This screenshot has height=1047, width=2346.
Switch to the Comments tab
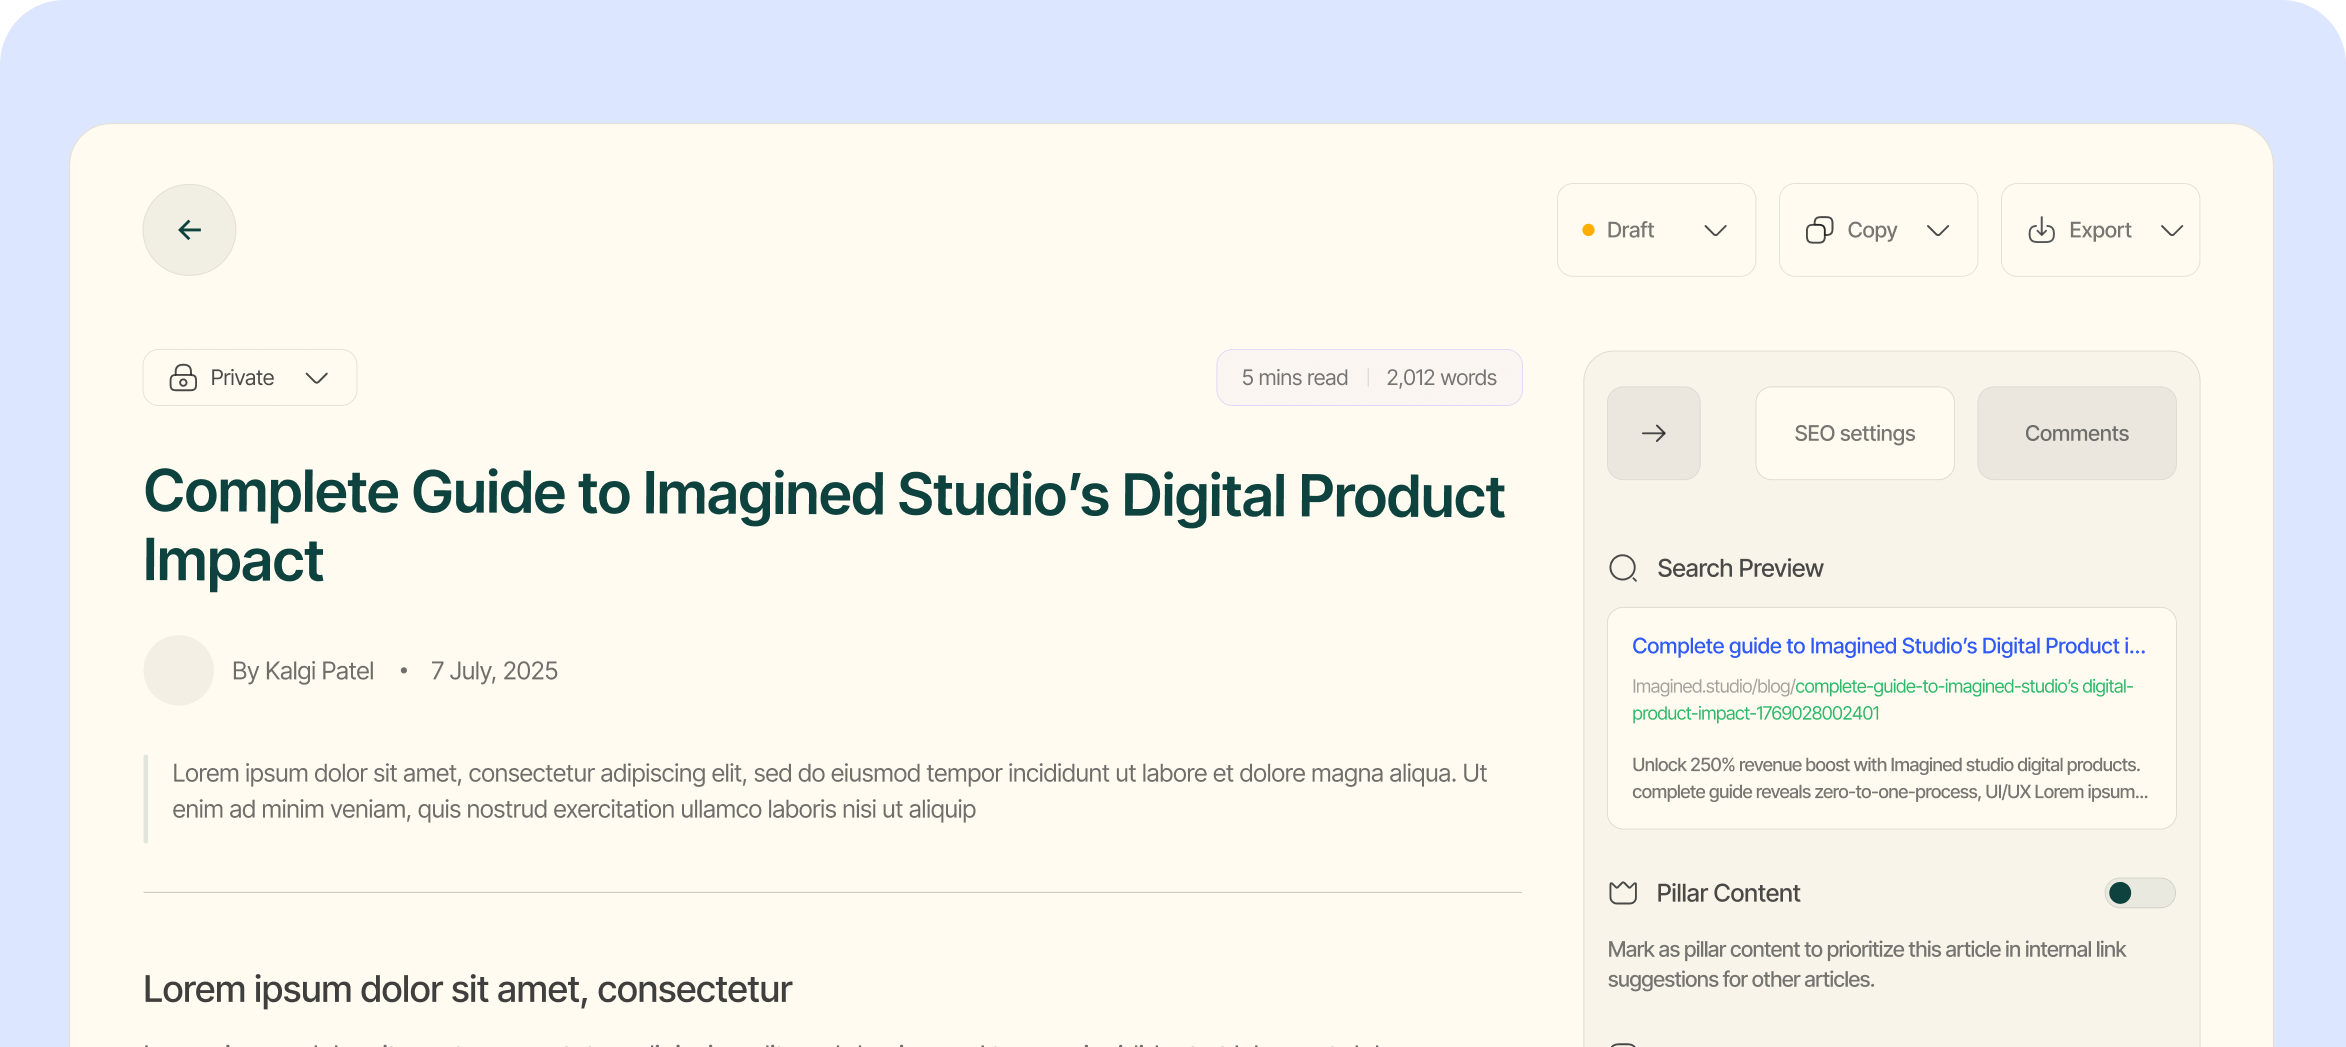[2076, 433]
